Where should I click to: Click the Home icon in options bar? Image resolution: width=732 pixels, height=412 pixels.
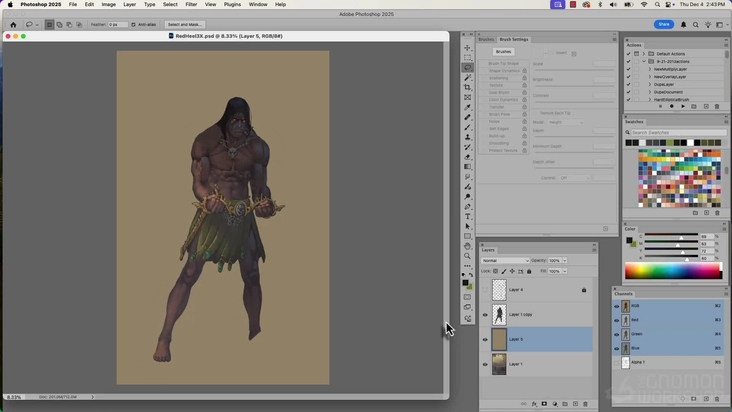pyautogui.click(x=13, y=24)
